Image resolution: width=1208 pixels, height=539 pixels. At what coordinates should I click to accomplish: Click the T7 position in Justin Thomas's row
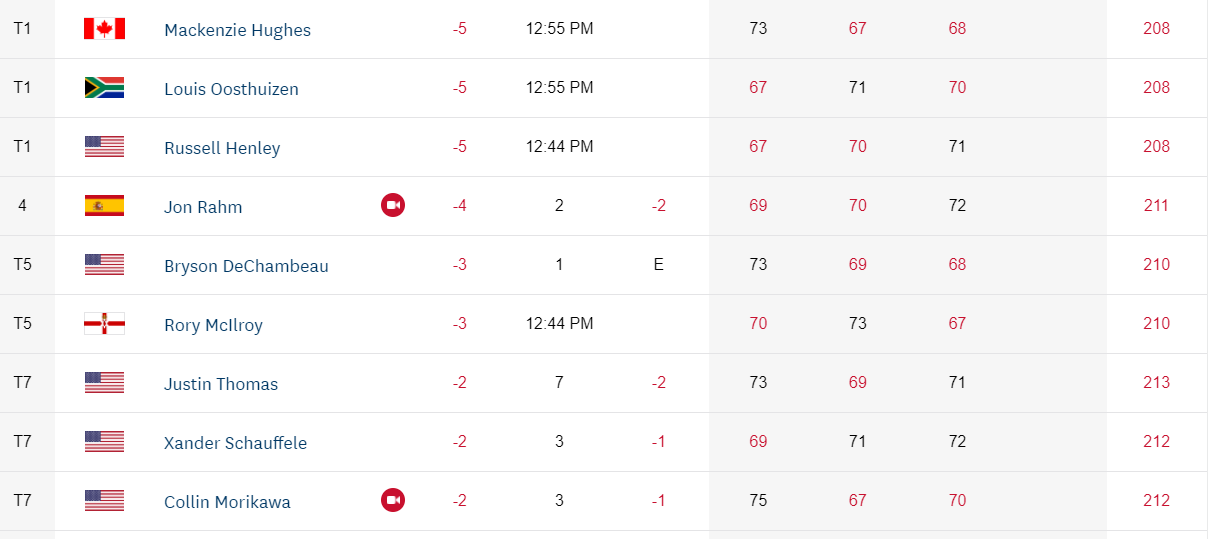click(22, 382)
